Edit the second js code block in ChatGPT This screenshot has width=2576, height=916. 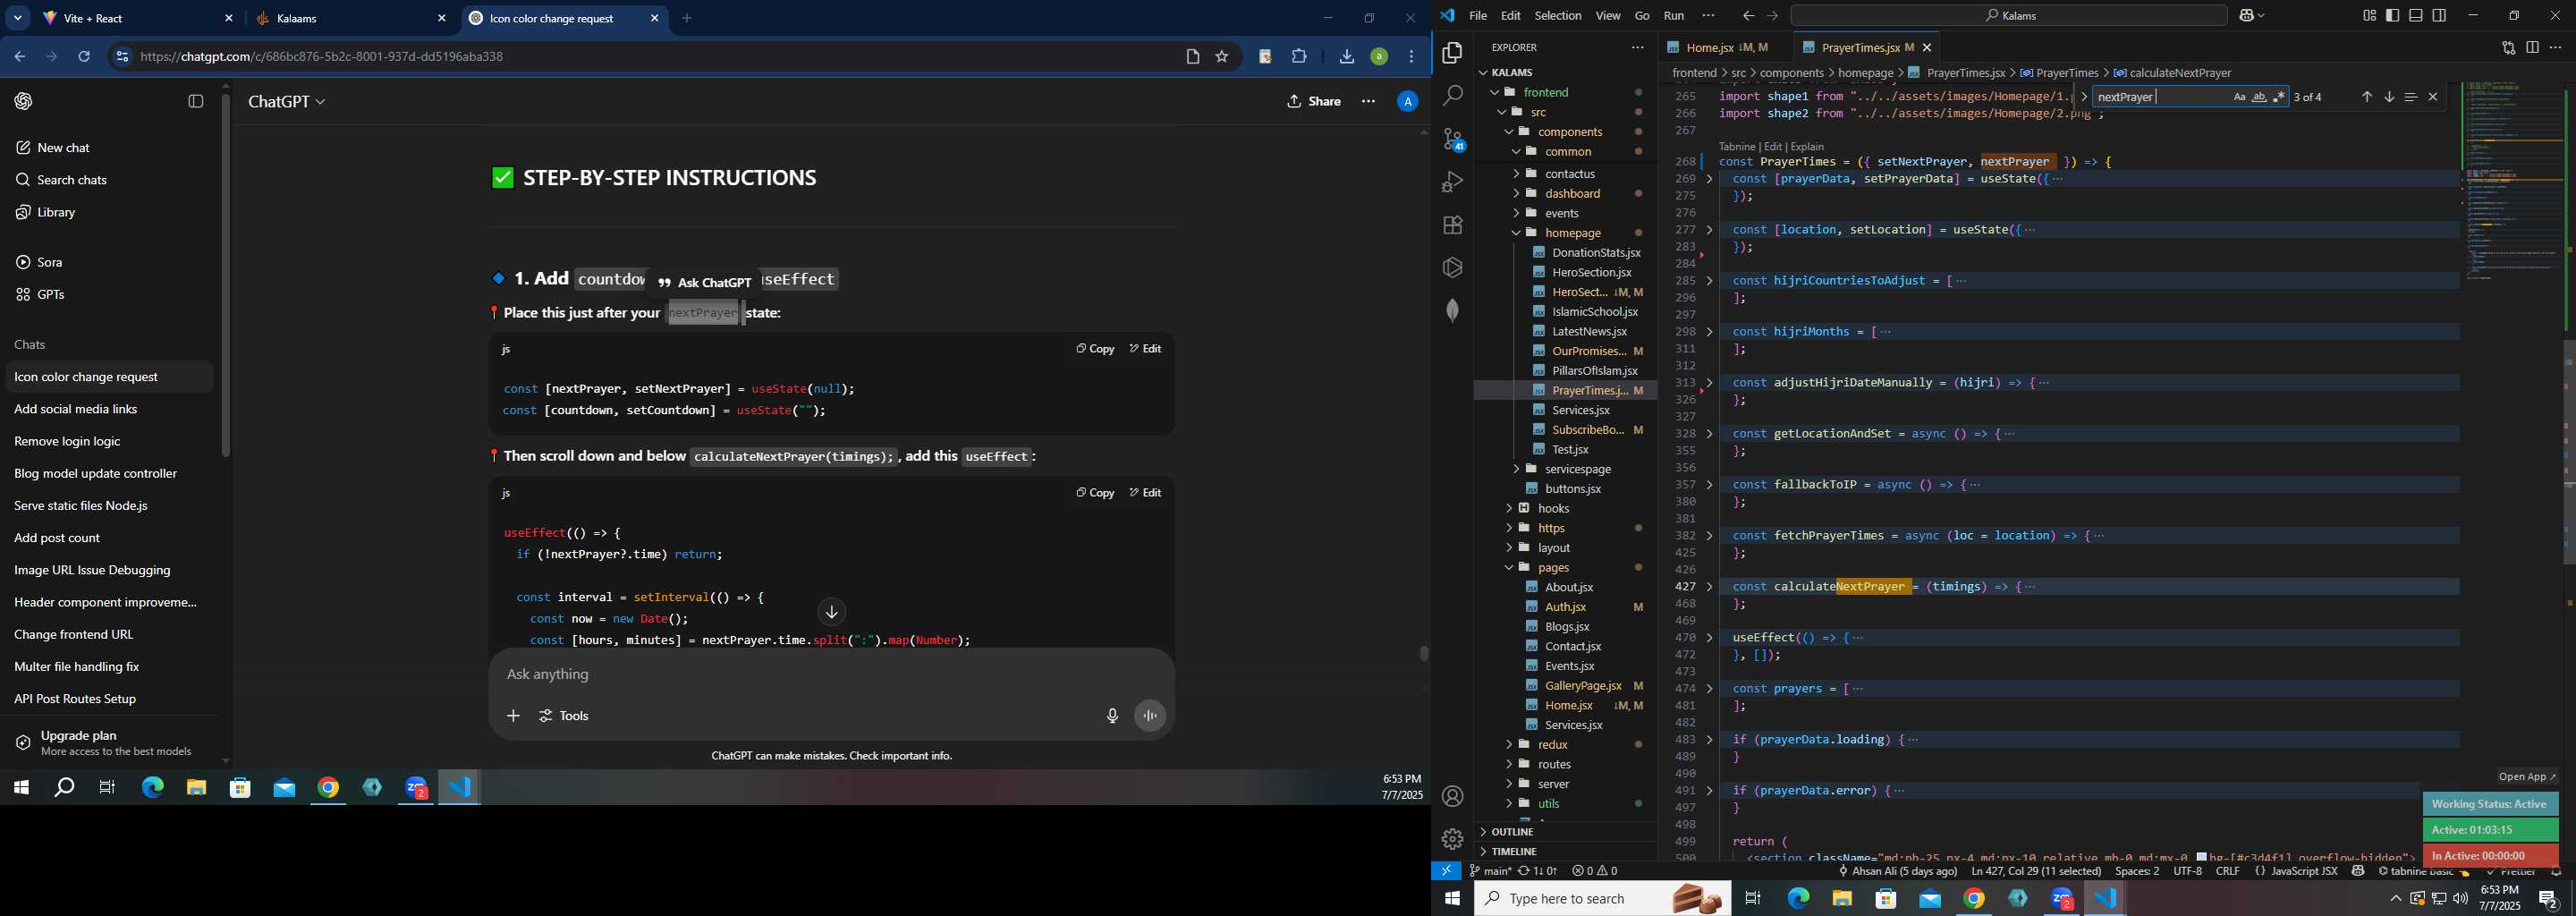tap(1146, 492)
